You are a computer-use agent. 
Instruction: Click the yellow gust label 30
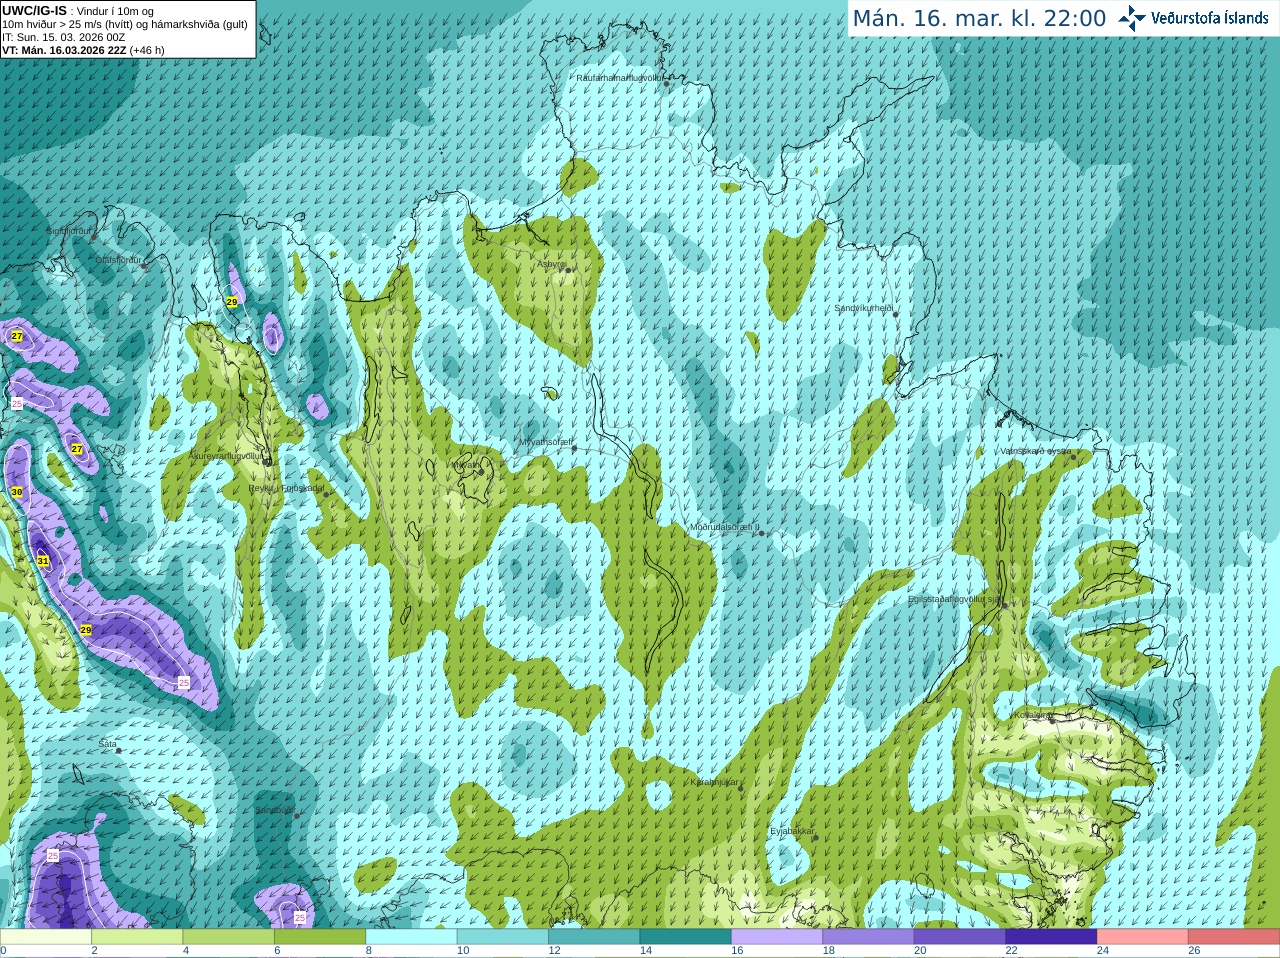17,492
